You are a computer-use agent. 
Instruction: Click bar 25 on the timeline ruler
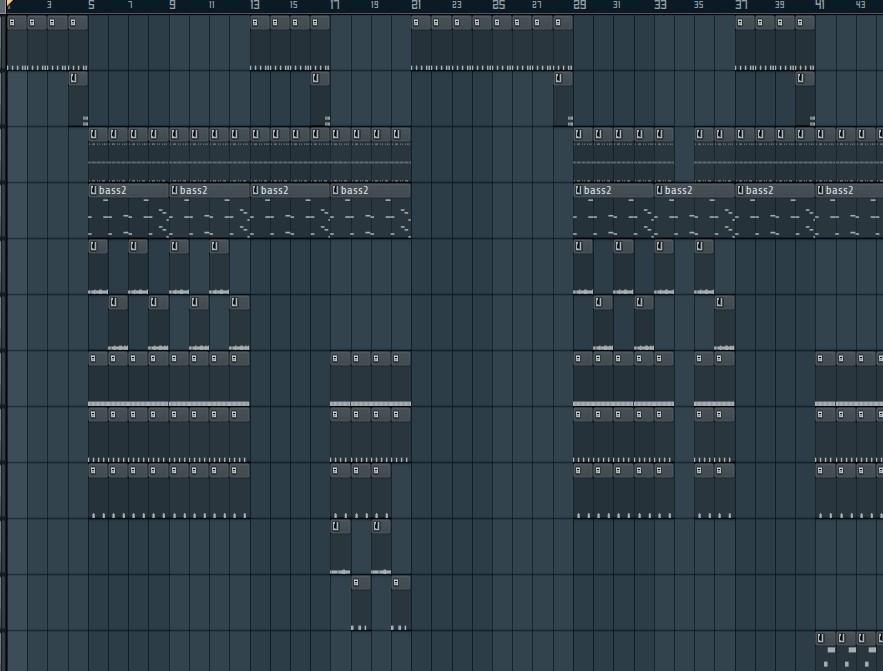click(498, 6)
